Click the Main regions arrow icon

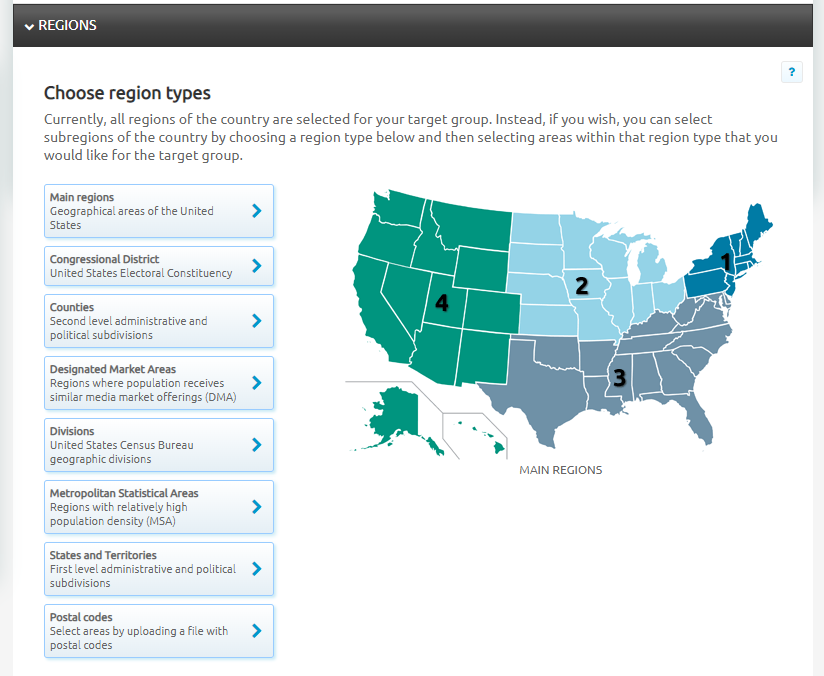coord(257,211)
